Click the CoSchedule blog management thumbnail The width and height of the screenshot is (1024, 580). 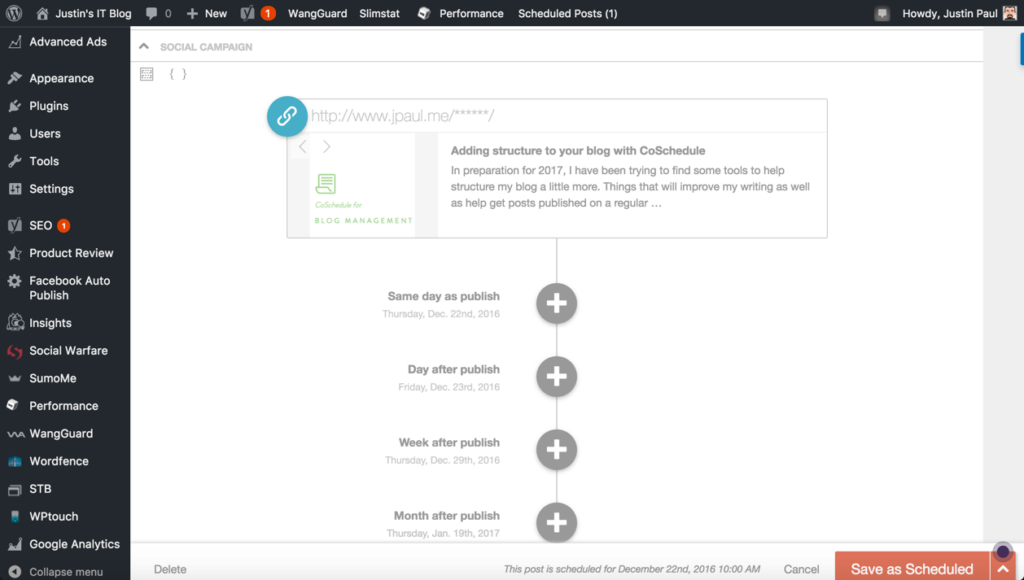point(362,185)
